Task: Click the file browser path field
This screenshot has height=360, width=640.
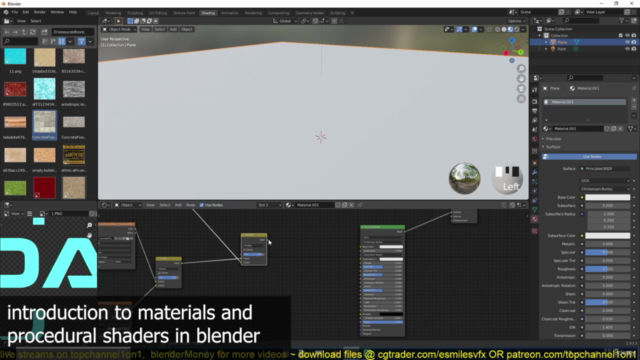Action: tap(73, 32)
